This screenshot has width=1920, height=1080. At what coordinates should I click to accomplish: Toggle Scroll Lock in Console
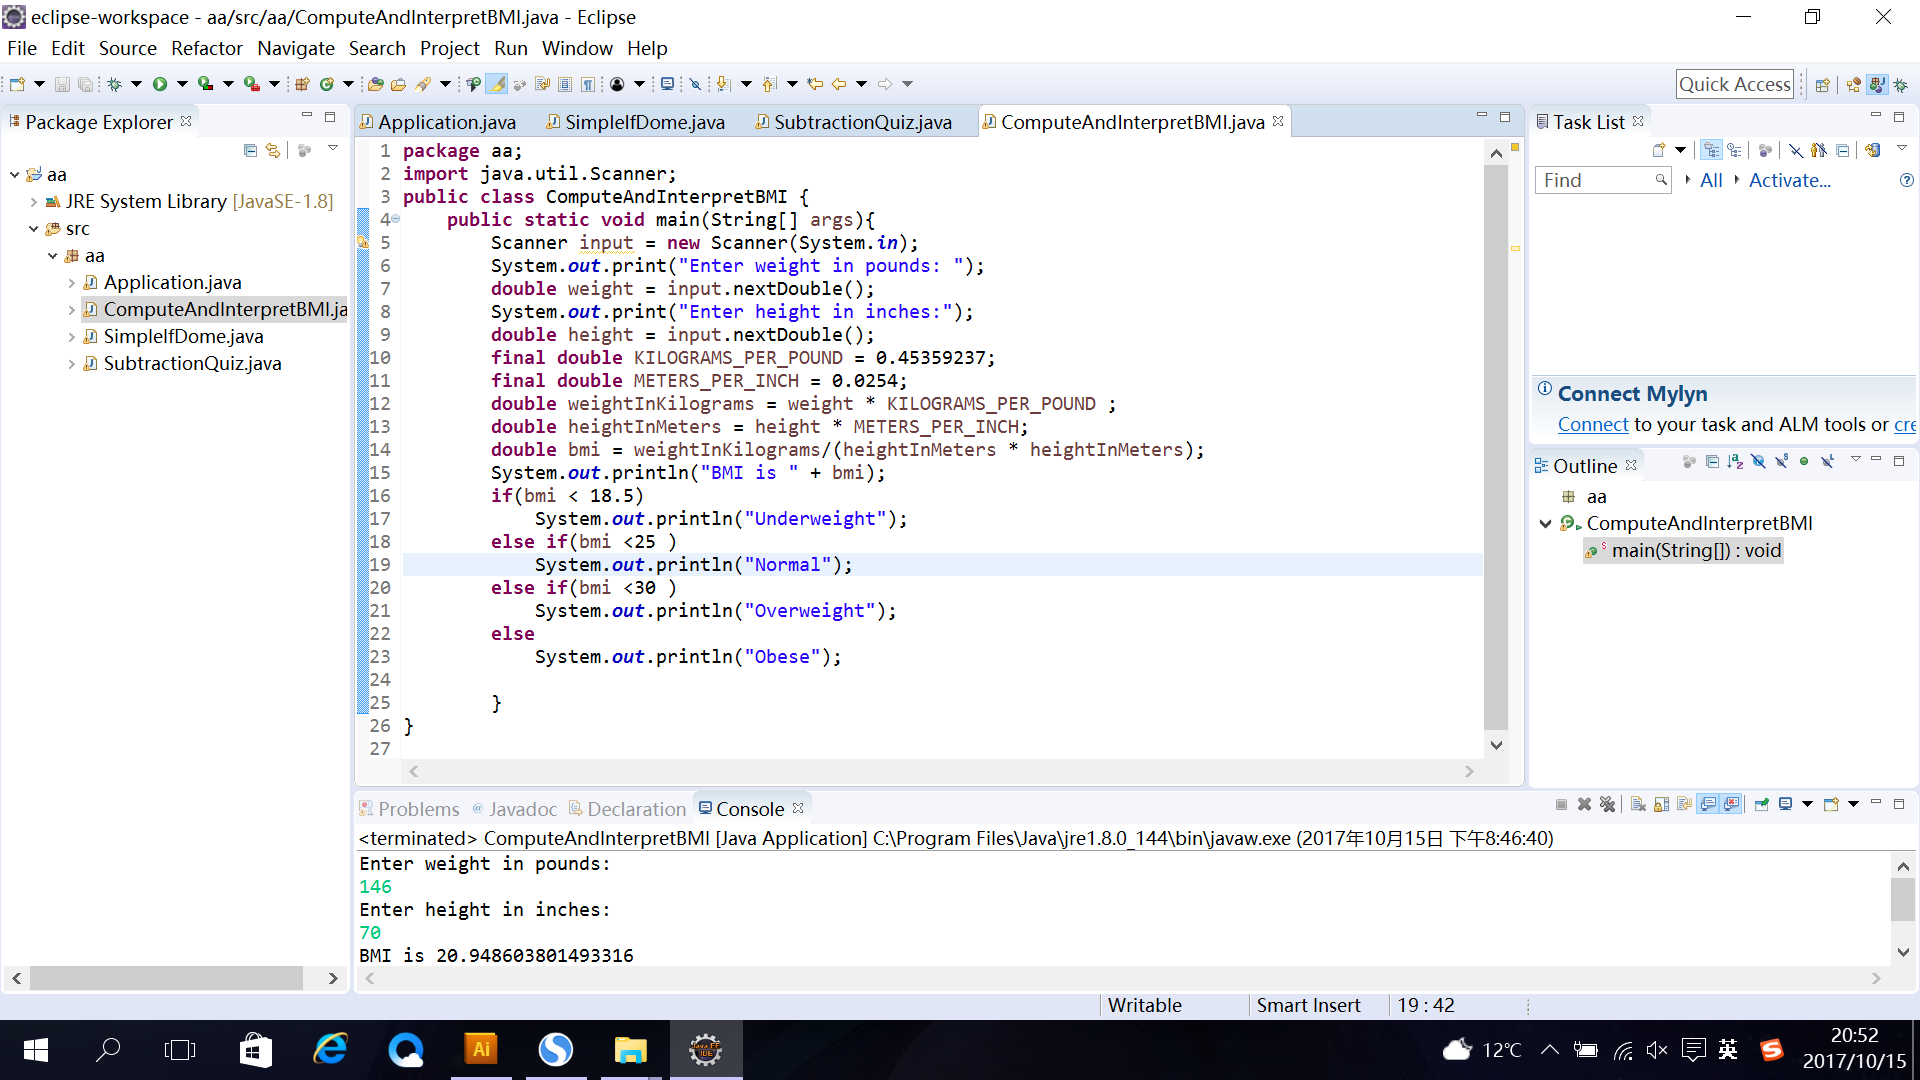coord(1661,804)
